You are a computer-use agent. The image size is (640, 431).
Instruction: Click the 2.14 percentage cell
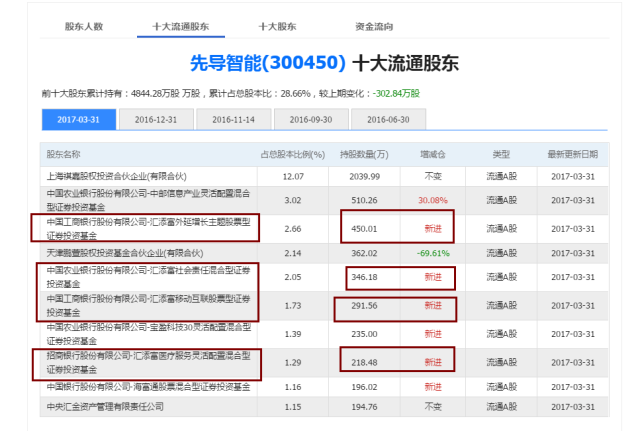coord(293,253)
